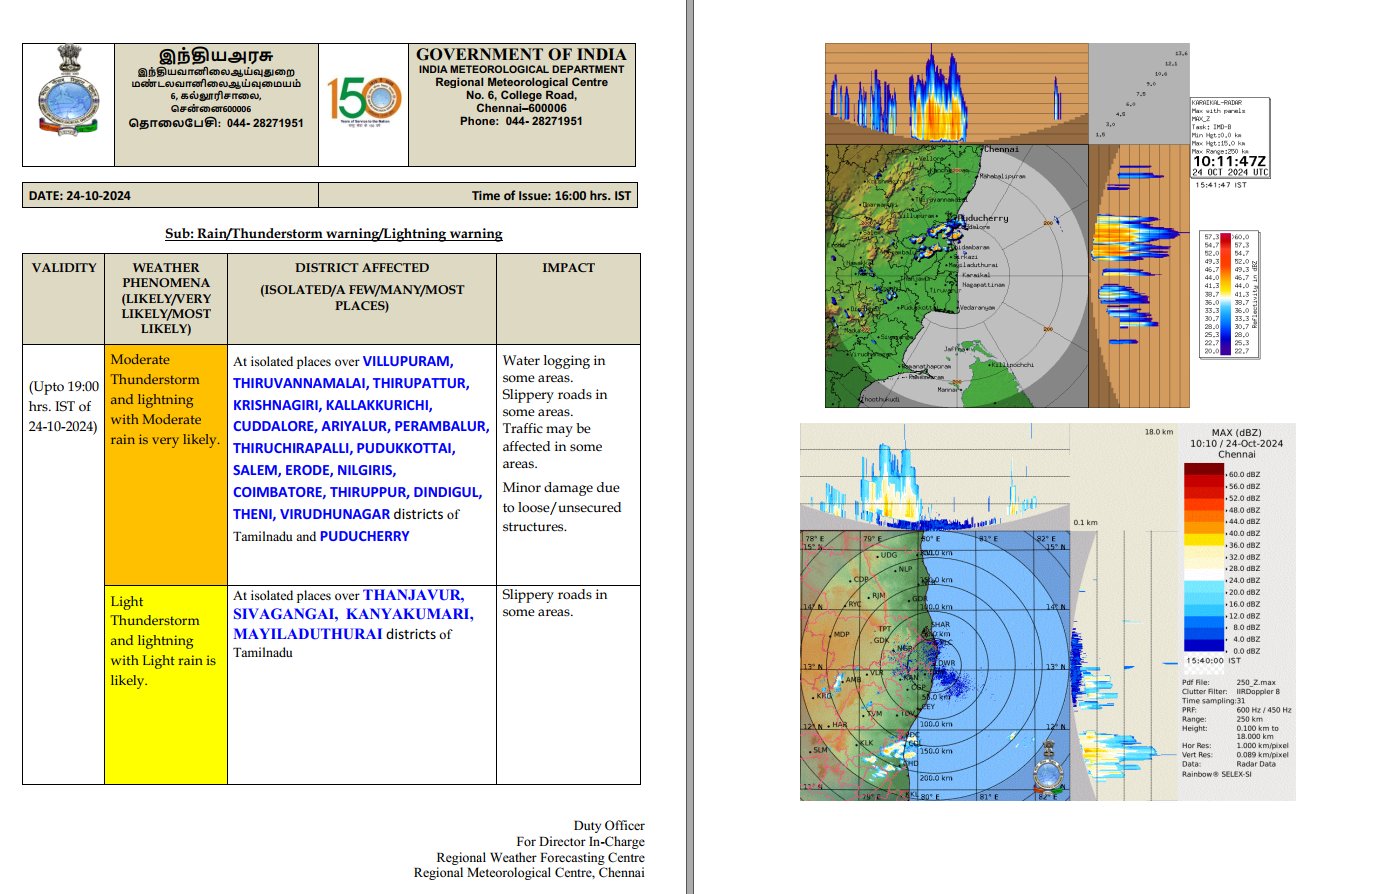Click the 'Regional Meteorological Centre, Chennai' footer line

click(x=529, y=873)
